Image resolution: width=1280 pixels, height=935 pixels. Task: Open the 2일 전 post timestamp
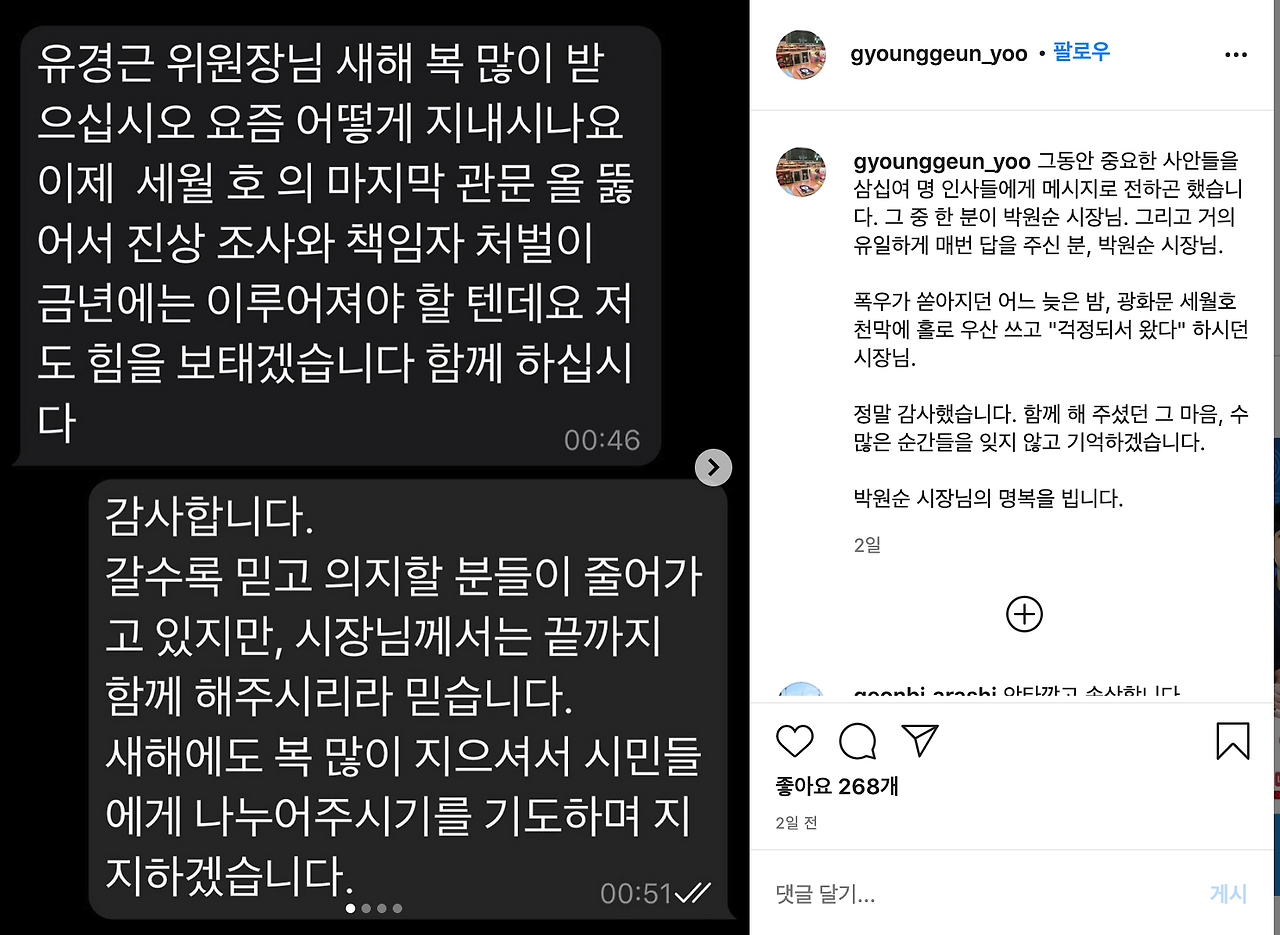tap(797, 823)
